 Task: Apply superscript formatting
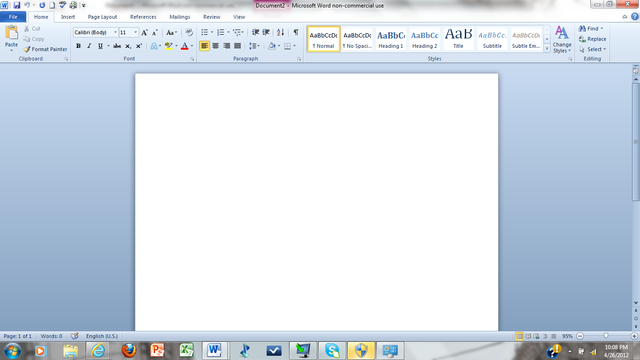[x=139, y=46]
